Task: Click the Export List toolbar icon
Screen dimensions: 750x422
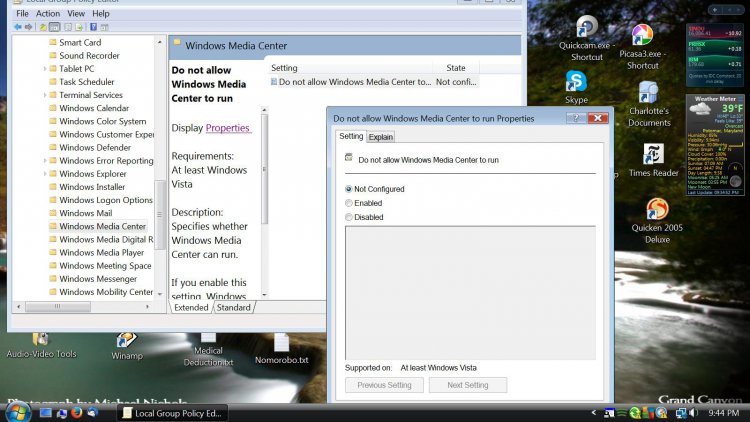Action: tap(79, 27)
